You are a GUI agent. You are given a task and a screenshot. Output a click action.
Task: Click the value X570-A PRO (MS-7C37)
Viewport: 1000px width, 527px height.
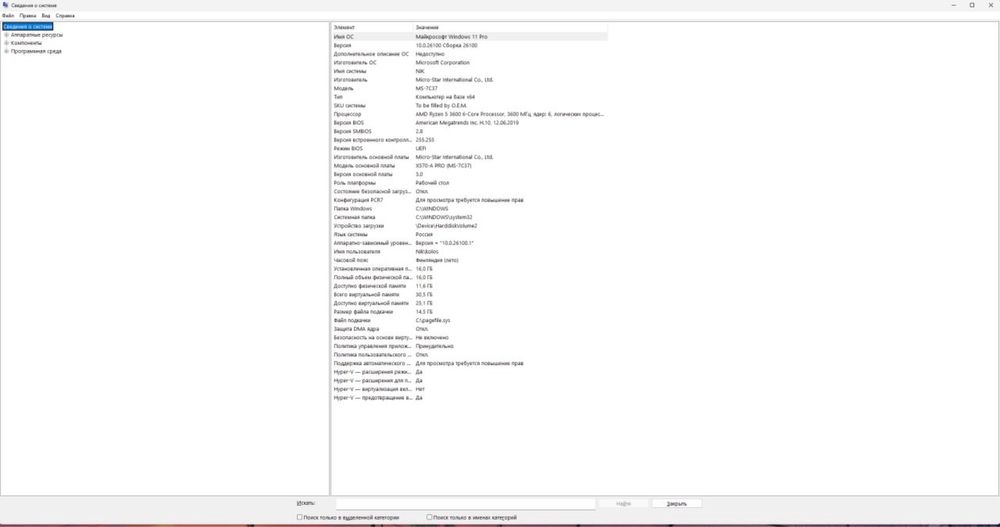pos(443,166)
